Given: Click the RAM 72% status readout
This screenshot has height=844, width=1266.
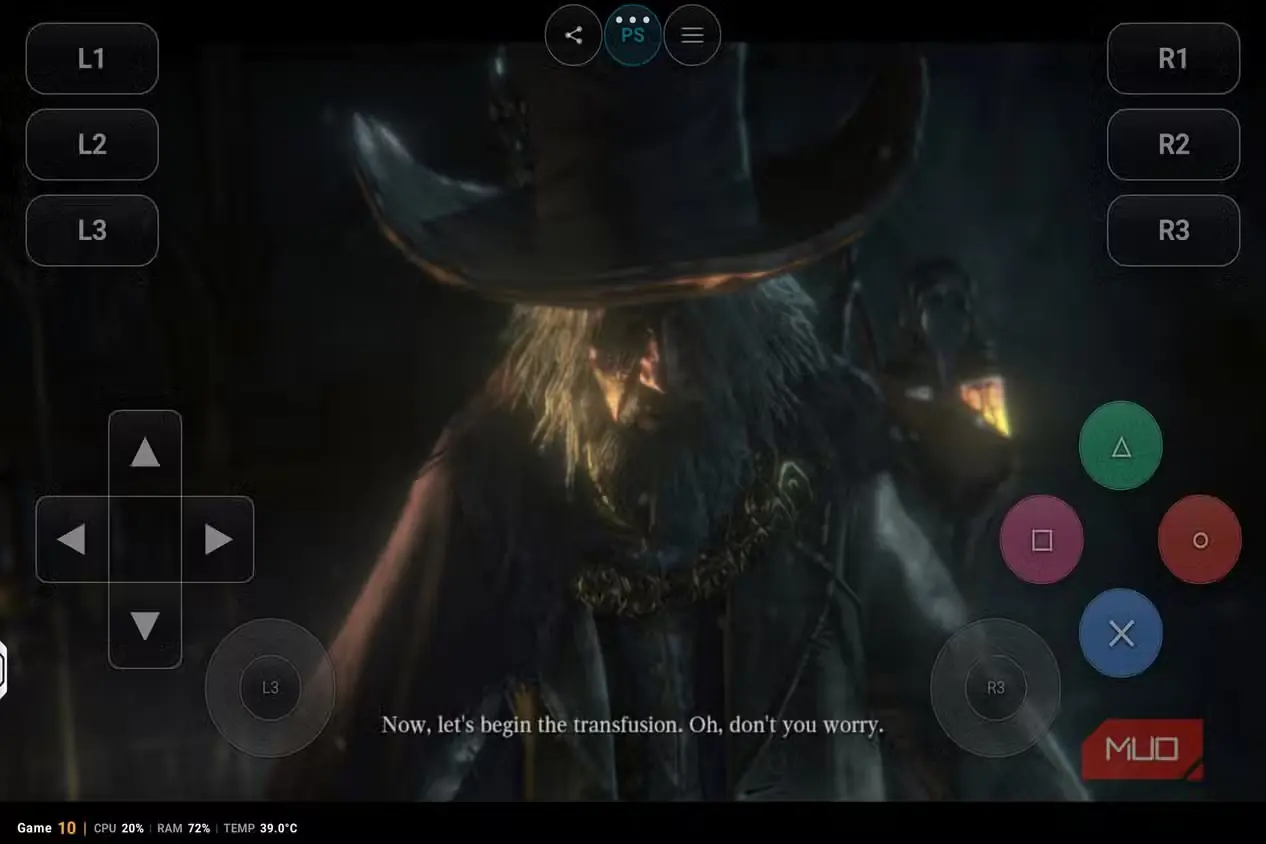Looking at the screenshot, I should (184, 828).
